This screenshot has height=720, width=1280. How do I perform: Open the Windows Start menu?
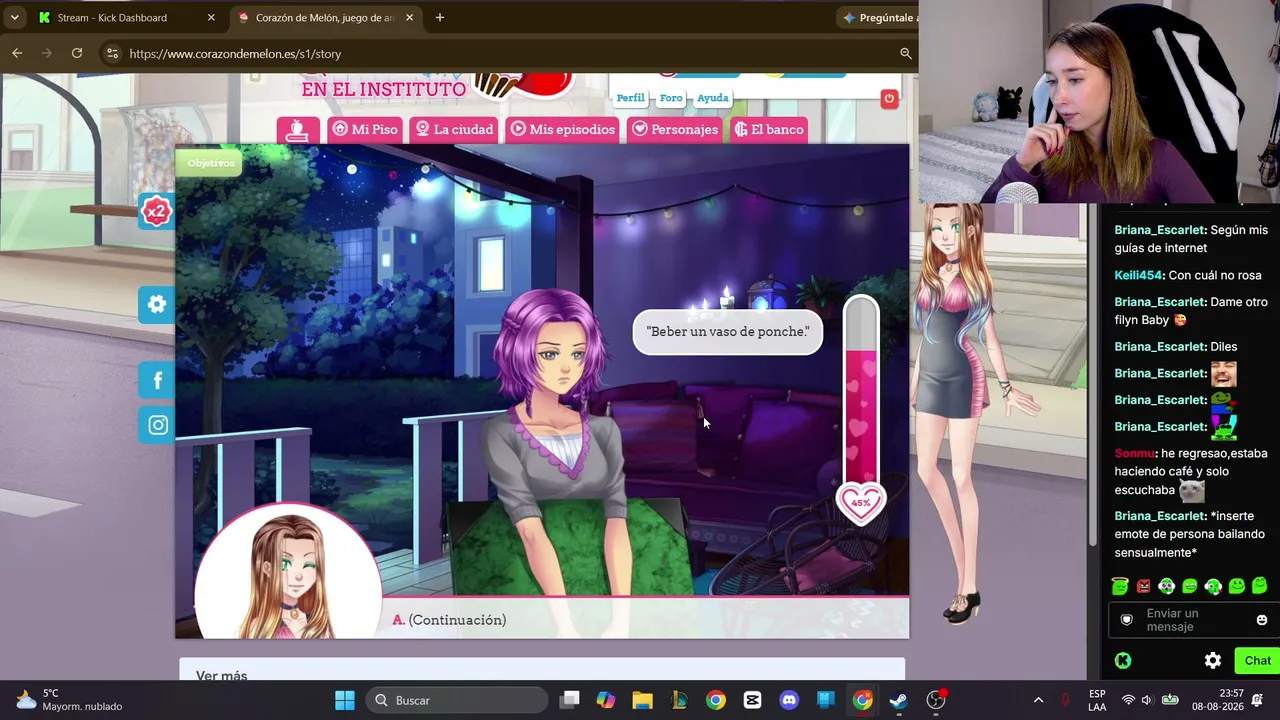click(345, 700)
